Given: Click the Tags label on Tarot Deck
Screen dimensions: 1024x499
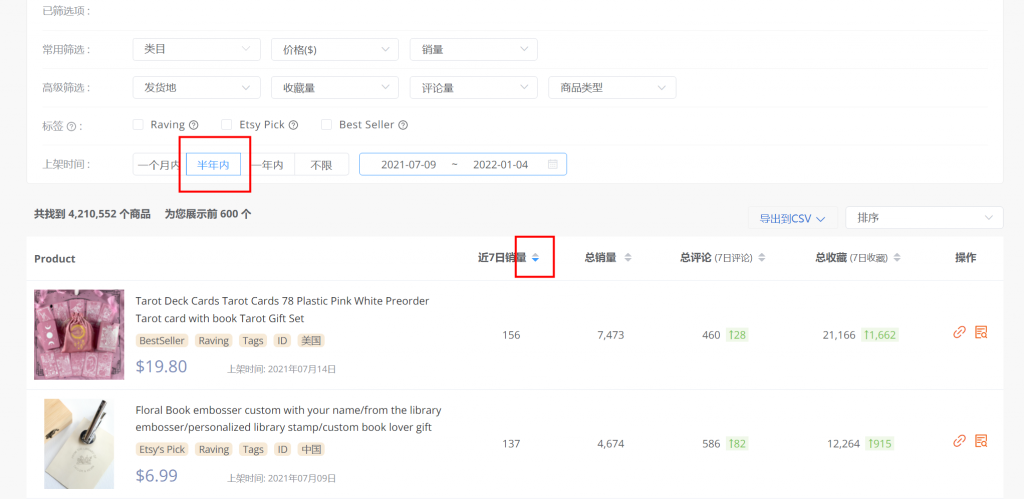Looking at the screenshot, I should coord(253,341).
